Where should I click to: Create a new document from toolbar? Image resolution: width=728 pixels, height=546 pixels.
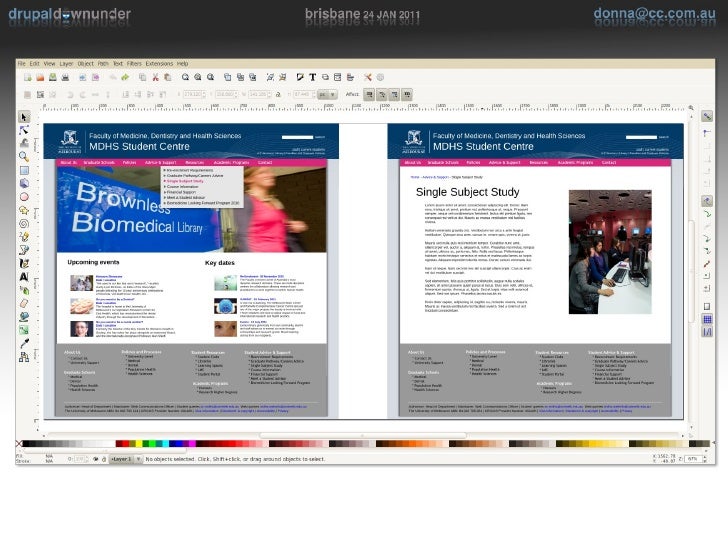28,78
